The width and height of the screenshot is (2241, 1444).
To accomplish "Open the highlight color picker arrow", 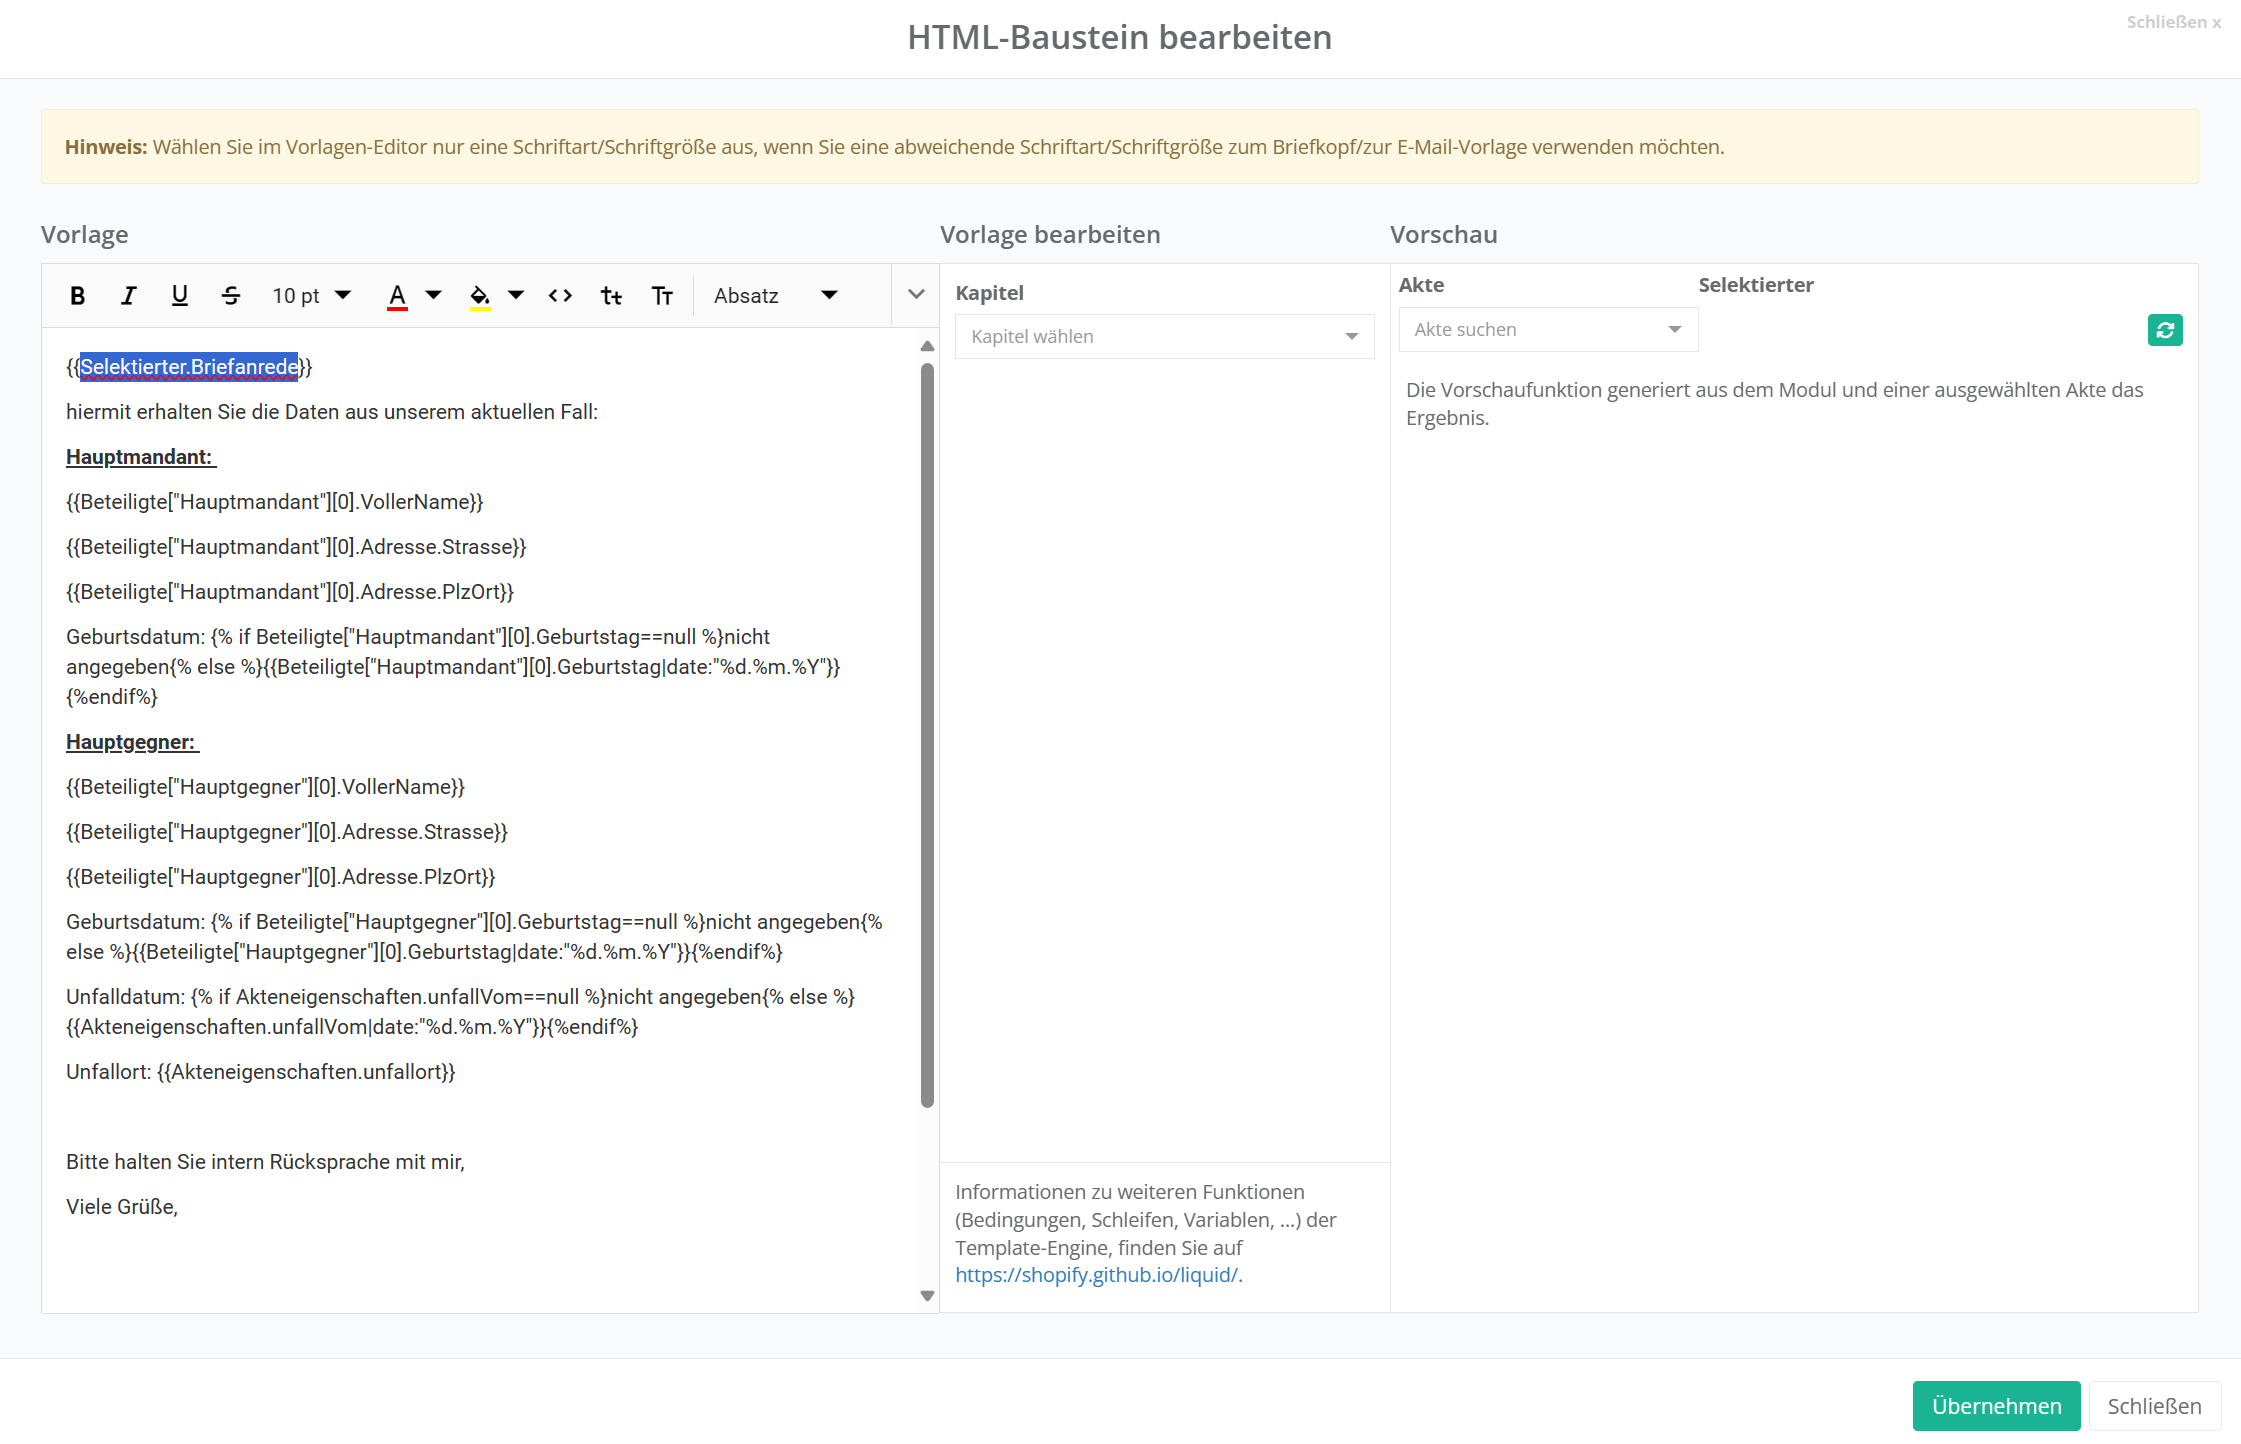I will (x=516, y=295).
